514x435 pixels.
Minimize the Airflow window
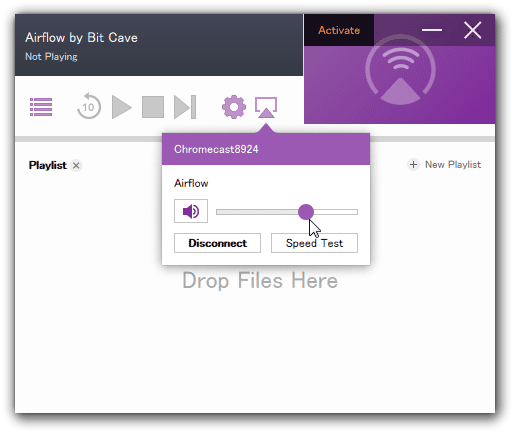tap(432, 30)
